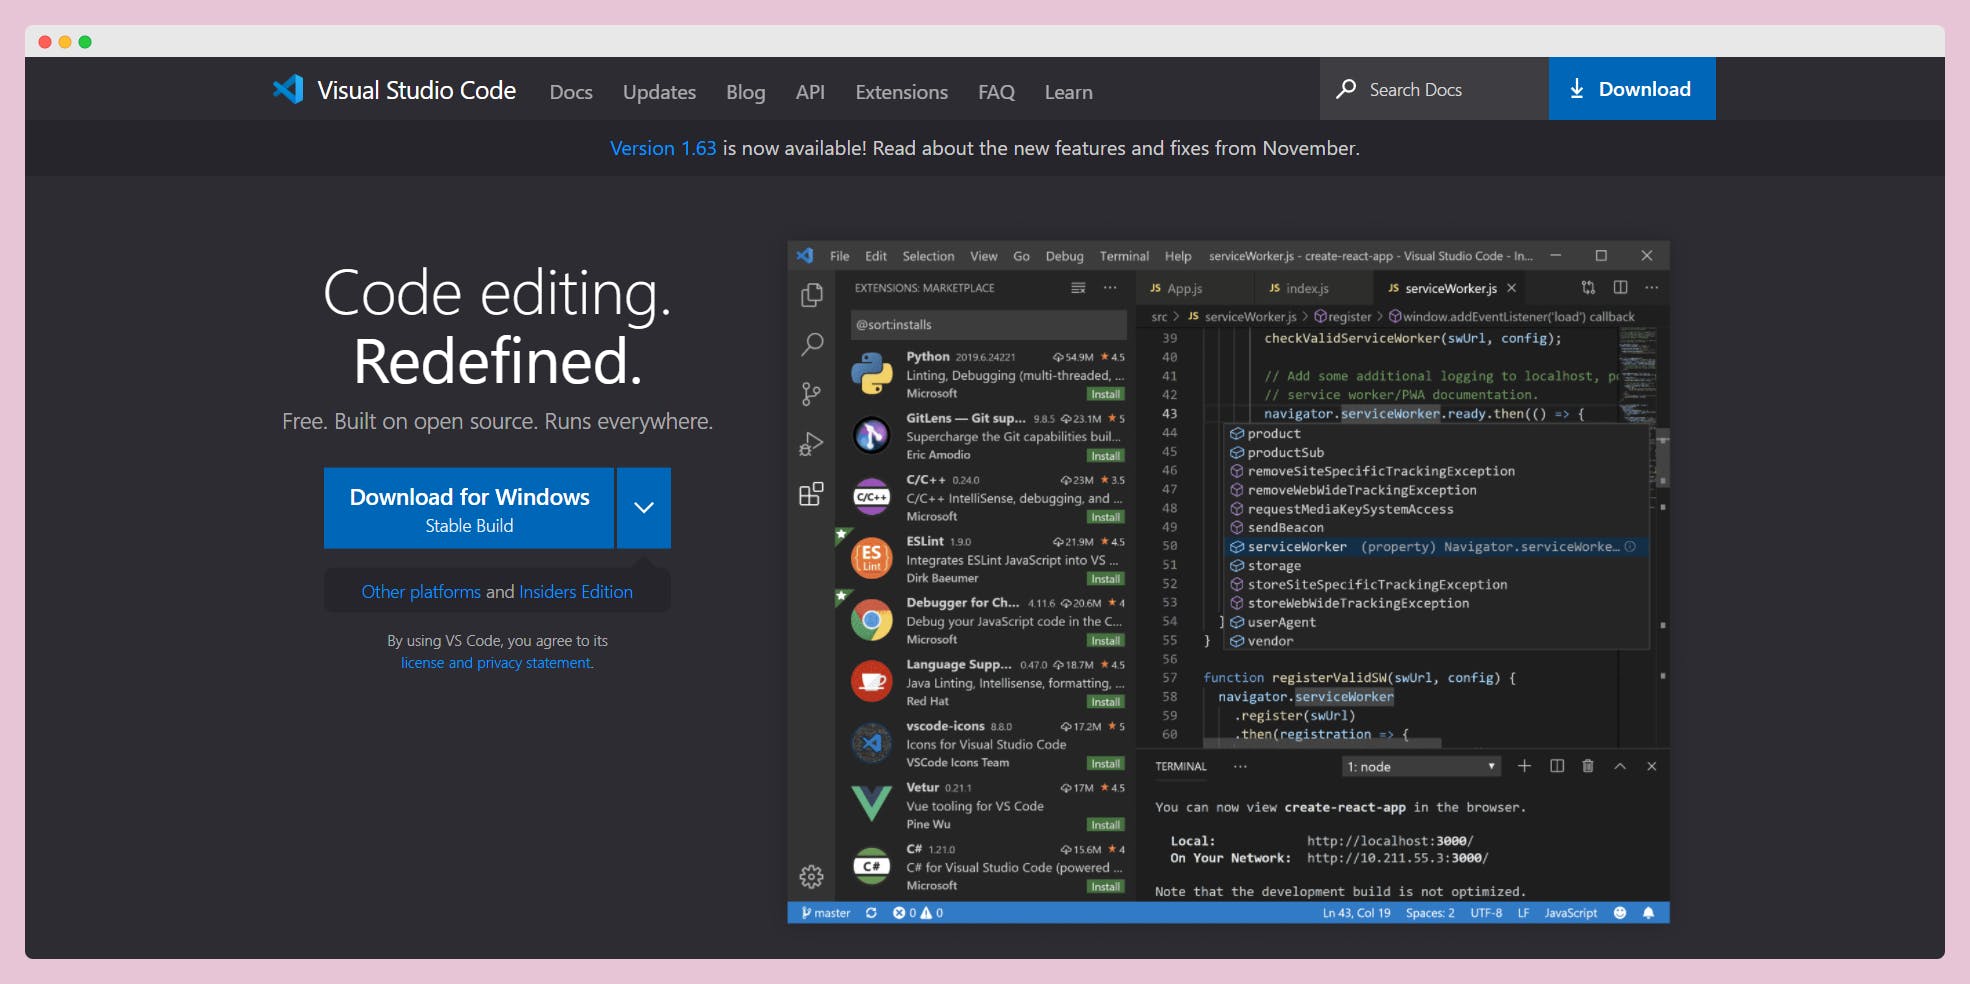Image resolution: width=1970 pixels, height=984 pixels.
Task: Maximize terminal panel with the up chevron
Action: click(1620, 766)
